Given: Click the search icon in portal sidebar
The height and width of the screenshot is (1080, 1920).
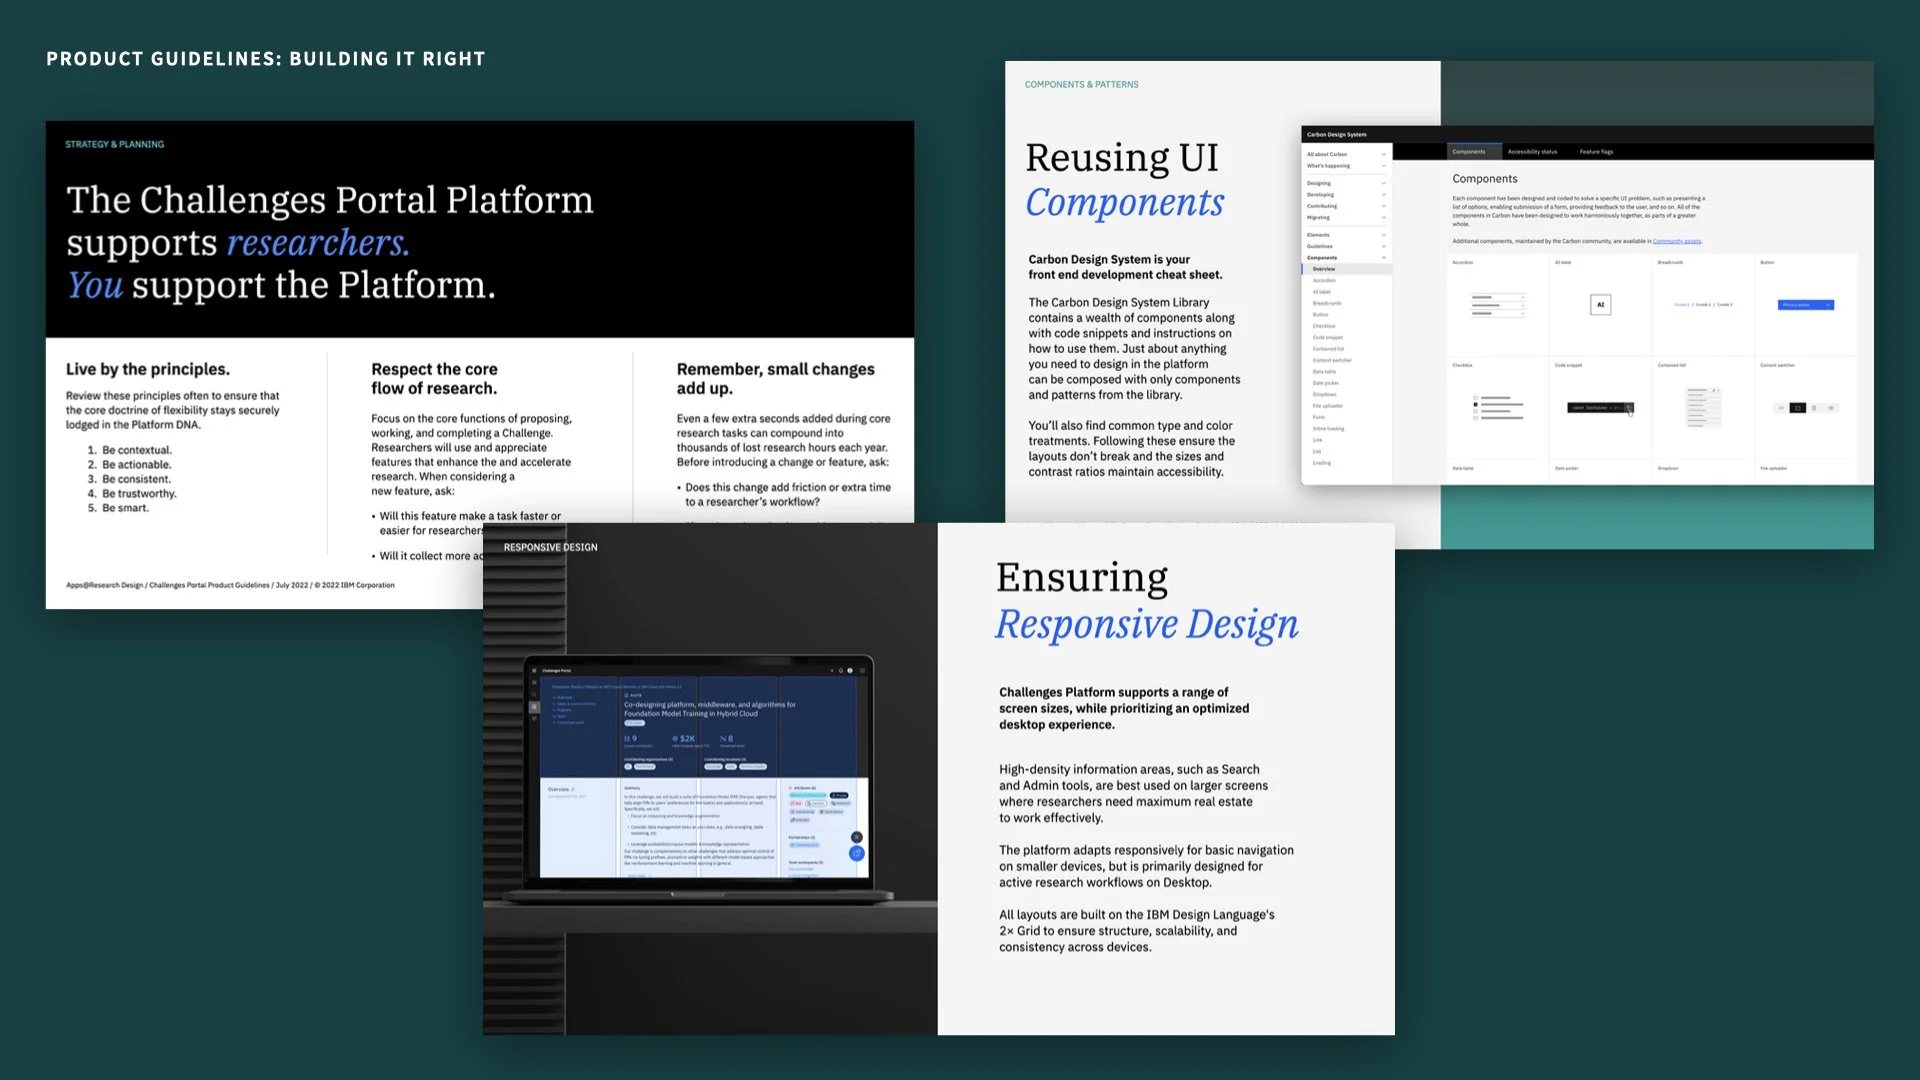Looking at the screenshot, I should coord(534,694).
